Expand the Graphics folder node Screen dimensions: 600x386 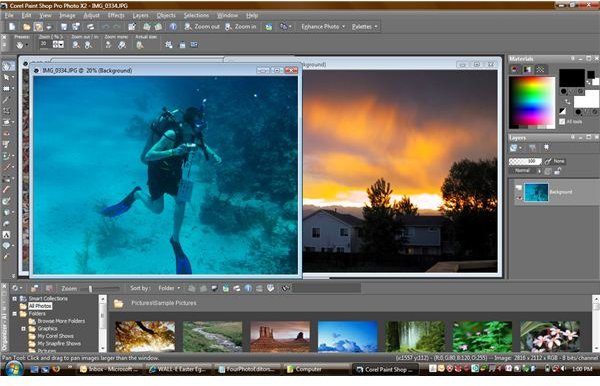[x=23, y=329]
